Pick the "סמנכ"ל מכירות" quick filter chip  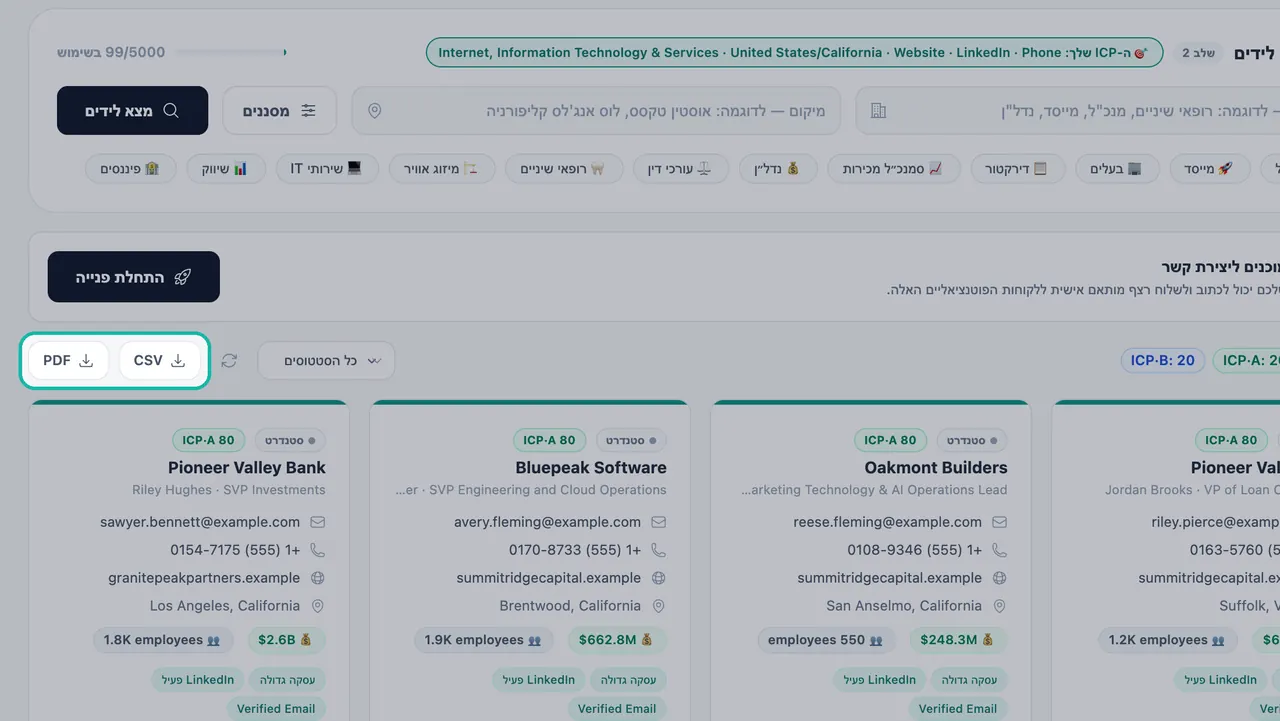point(894,169)
